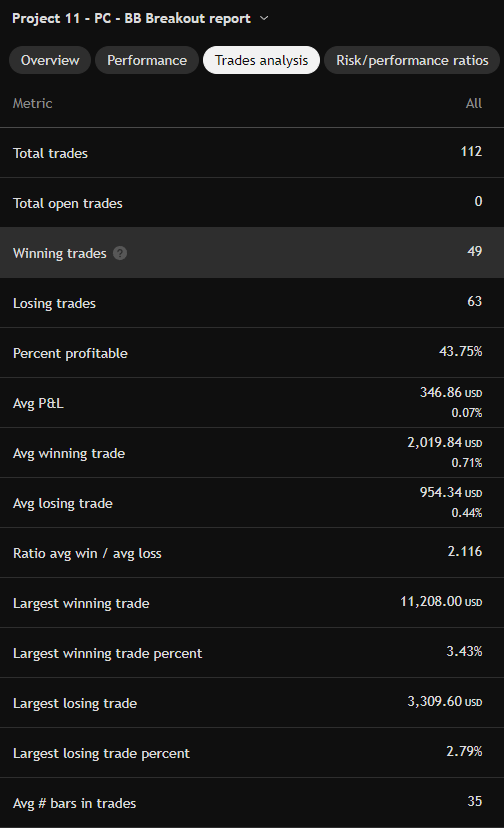Click the help icon beside Winning trades
Image resolution: width=504 pixels, height=828 pixels.
[x=120, y=253]
